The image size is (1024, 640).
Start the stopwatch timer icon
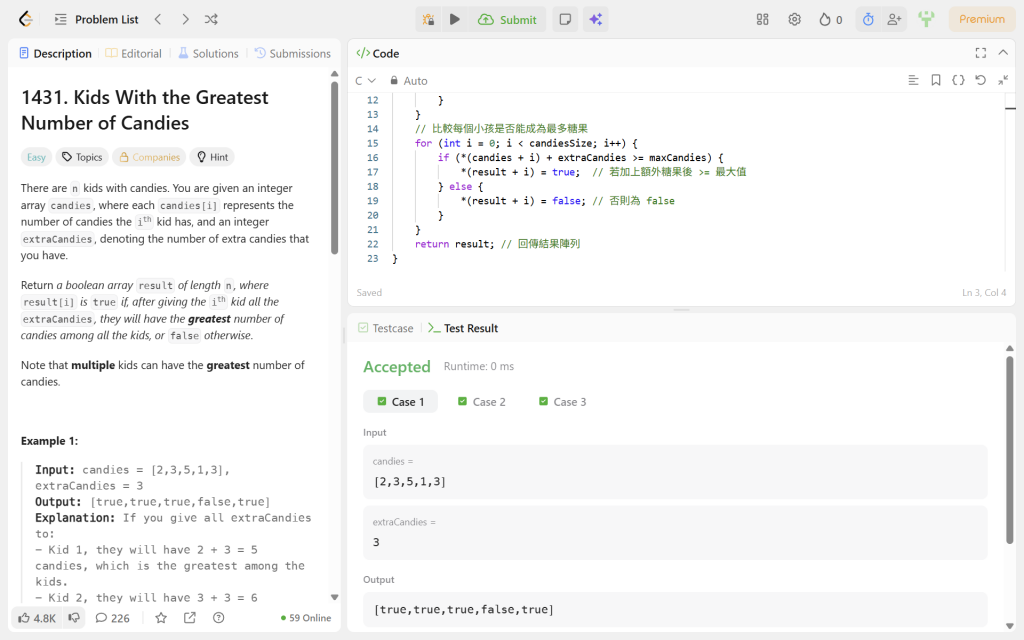tap(868, 20)
